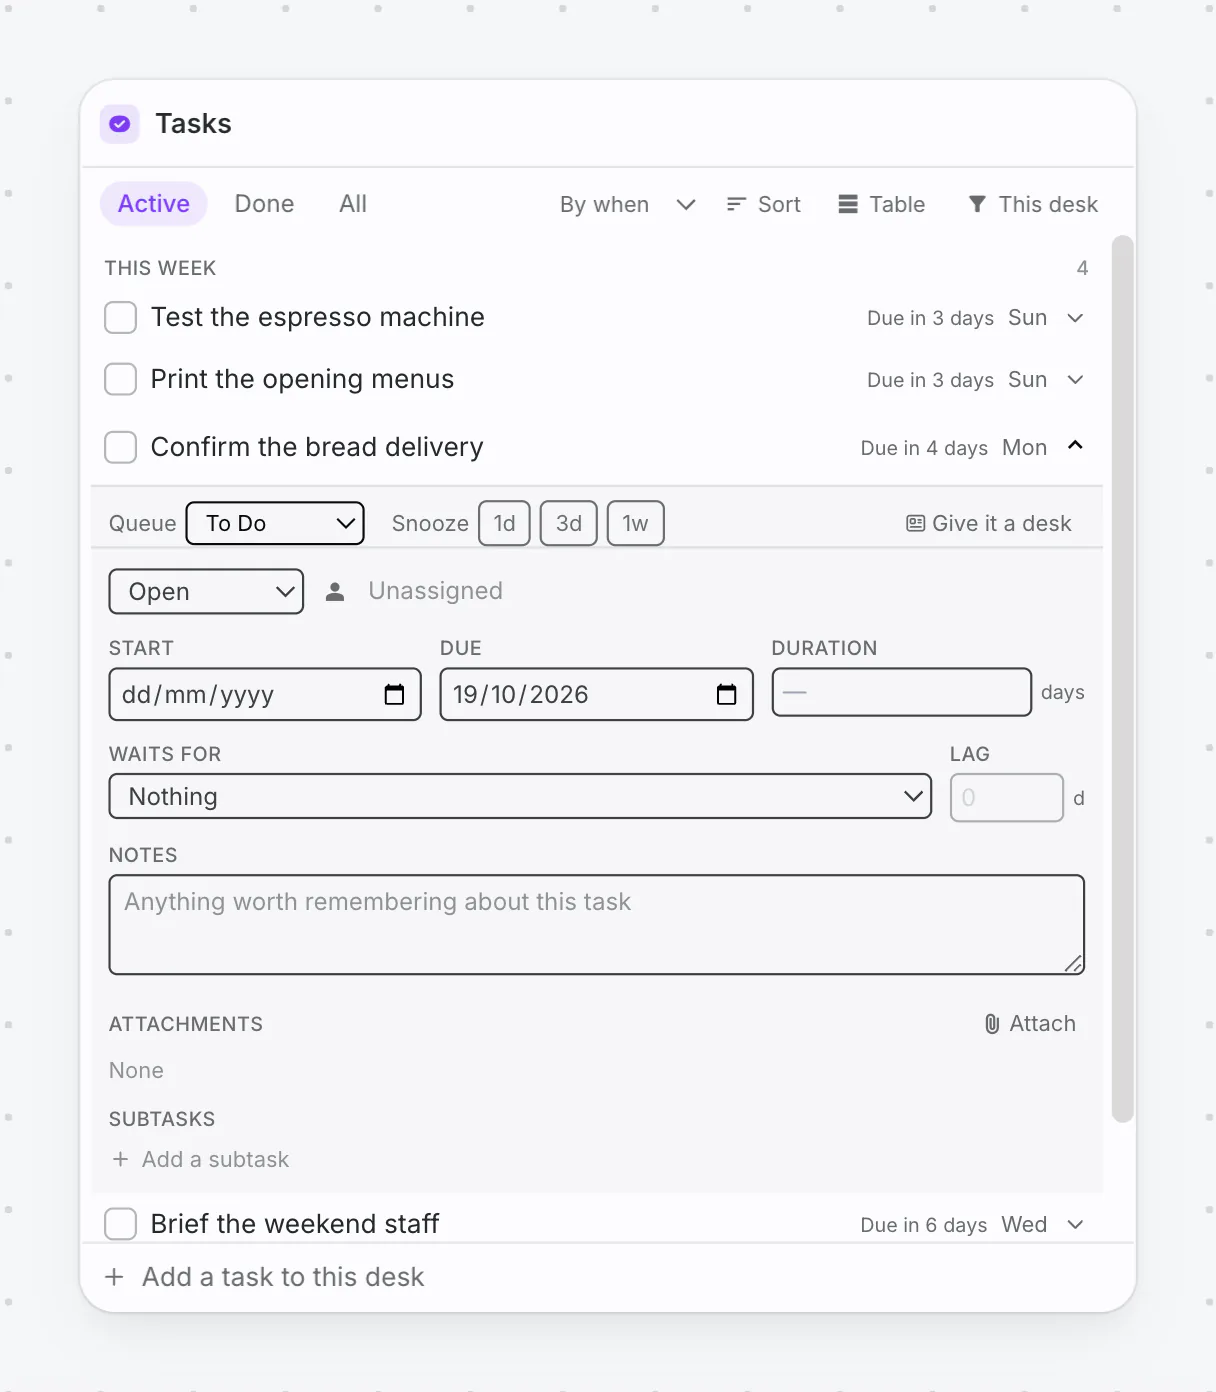The height and width of the screenshot is (1392, 1216).
Task: Switch to Table view
Action: point(881,204)
